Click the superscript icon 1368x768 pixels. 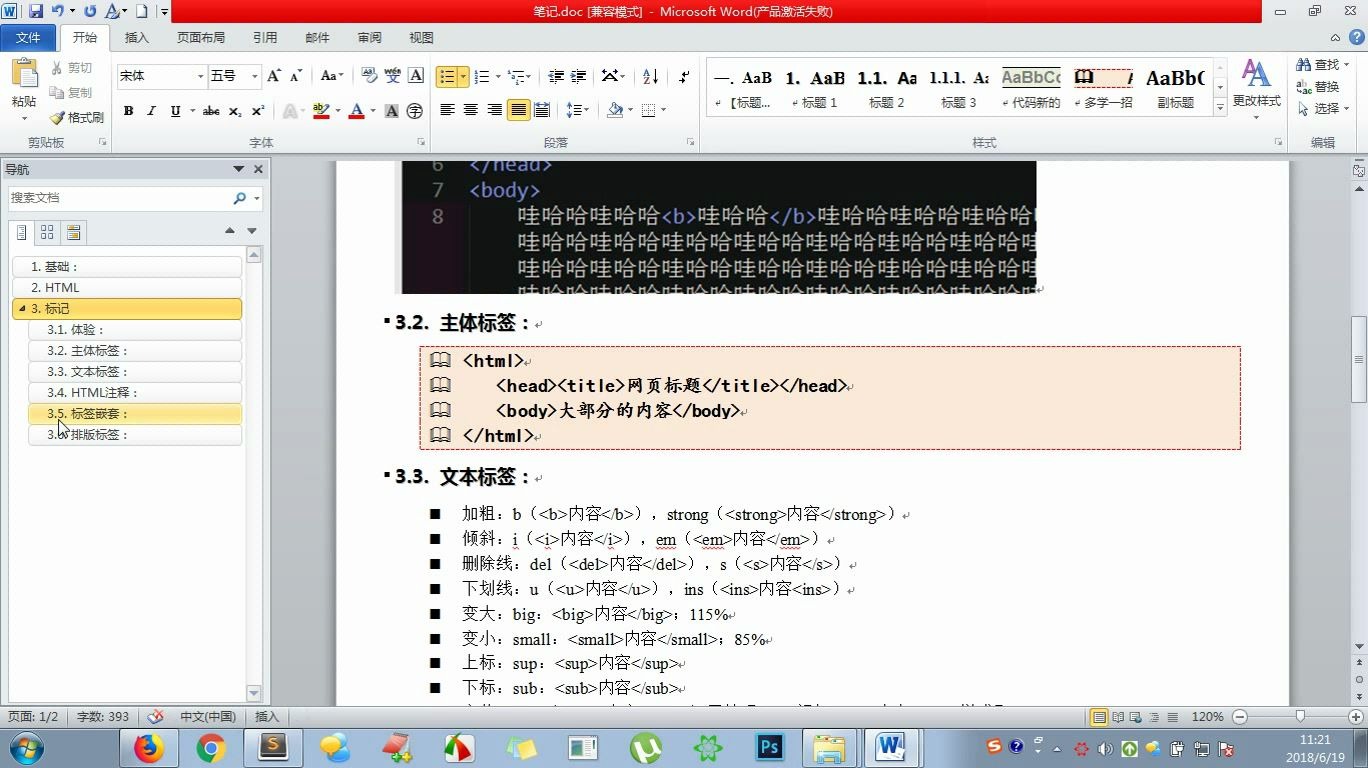pos(256,111)
